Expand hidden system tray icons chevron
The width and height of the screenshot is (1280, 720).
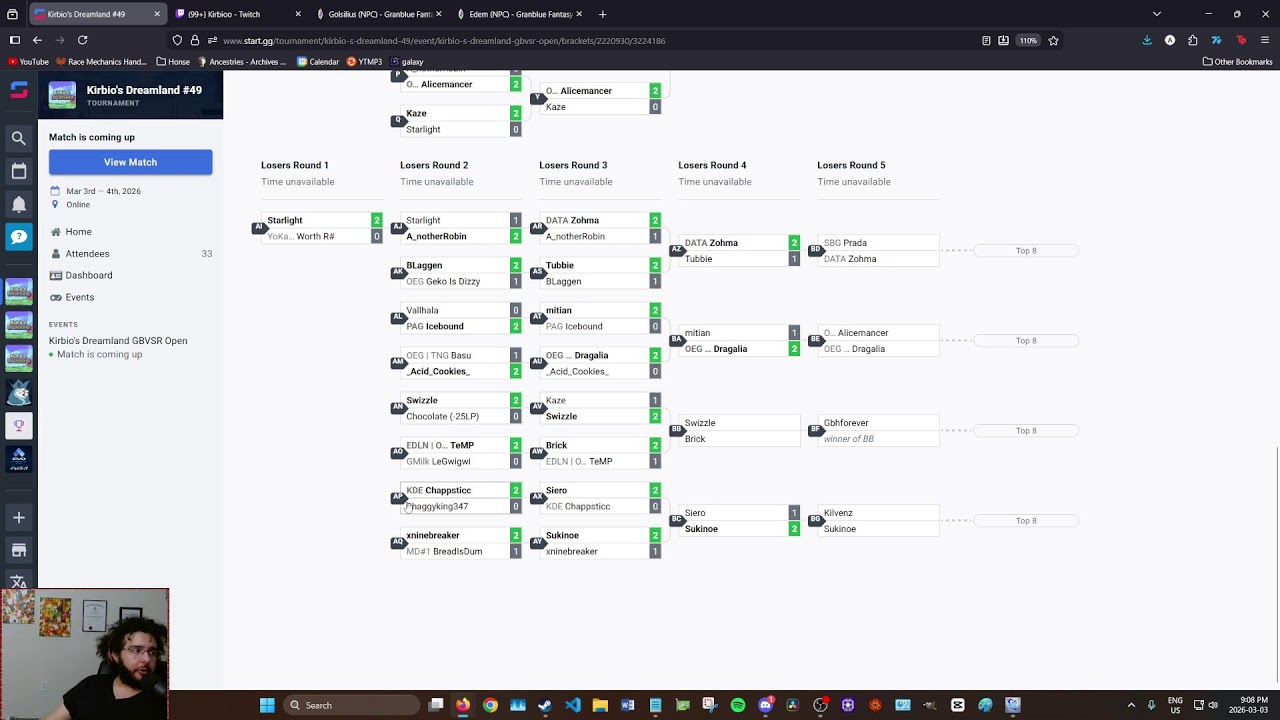coord(1131,705)
